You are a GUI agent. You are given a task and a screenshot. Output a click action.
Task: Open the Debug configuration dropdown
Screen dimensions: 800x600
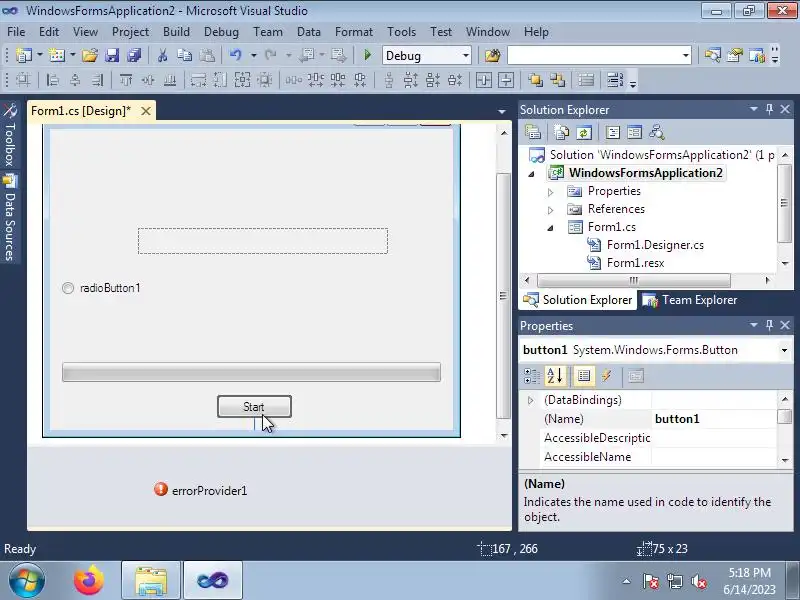[465, 56]
